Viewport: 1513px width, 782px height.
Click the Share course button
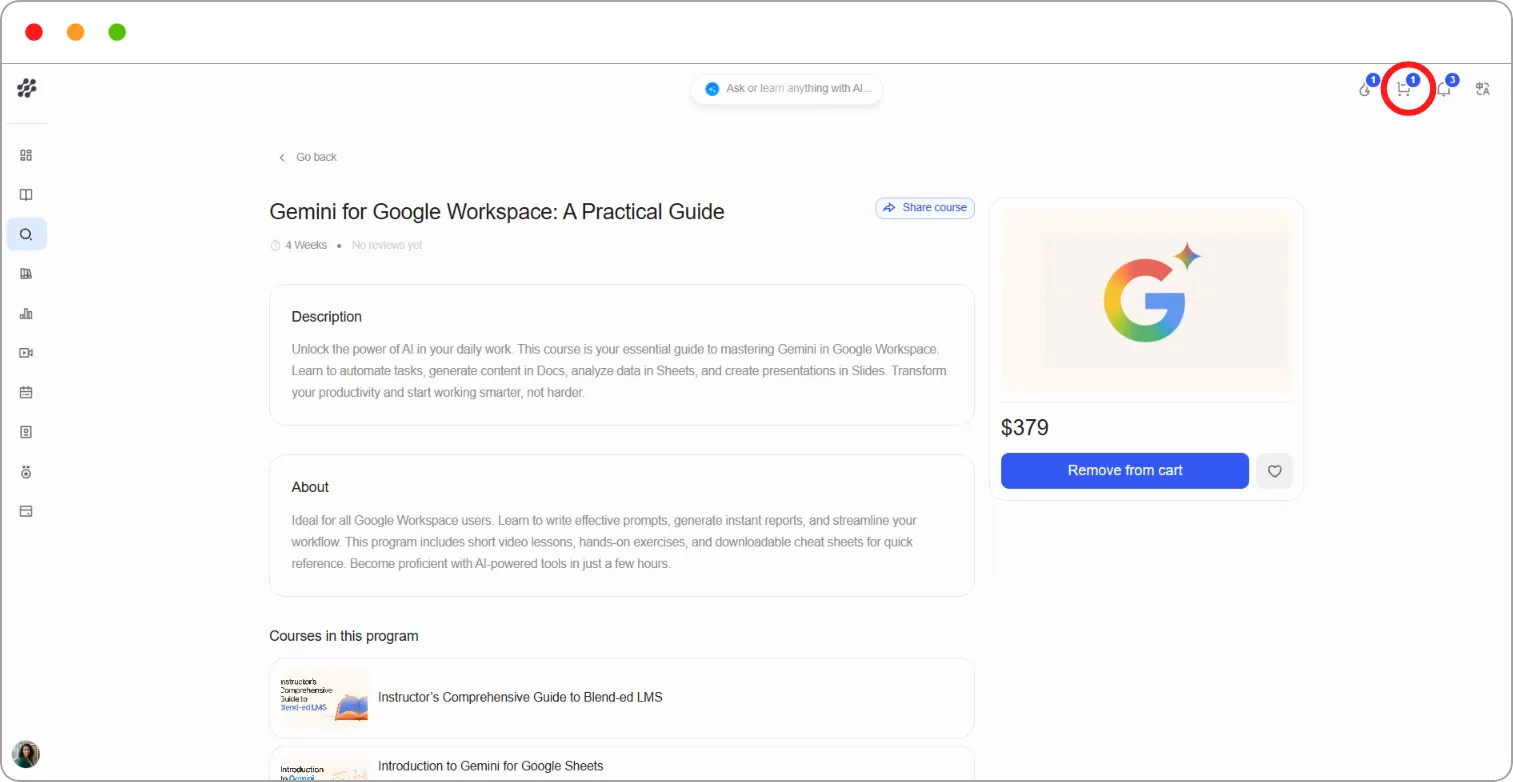925,208
